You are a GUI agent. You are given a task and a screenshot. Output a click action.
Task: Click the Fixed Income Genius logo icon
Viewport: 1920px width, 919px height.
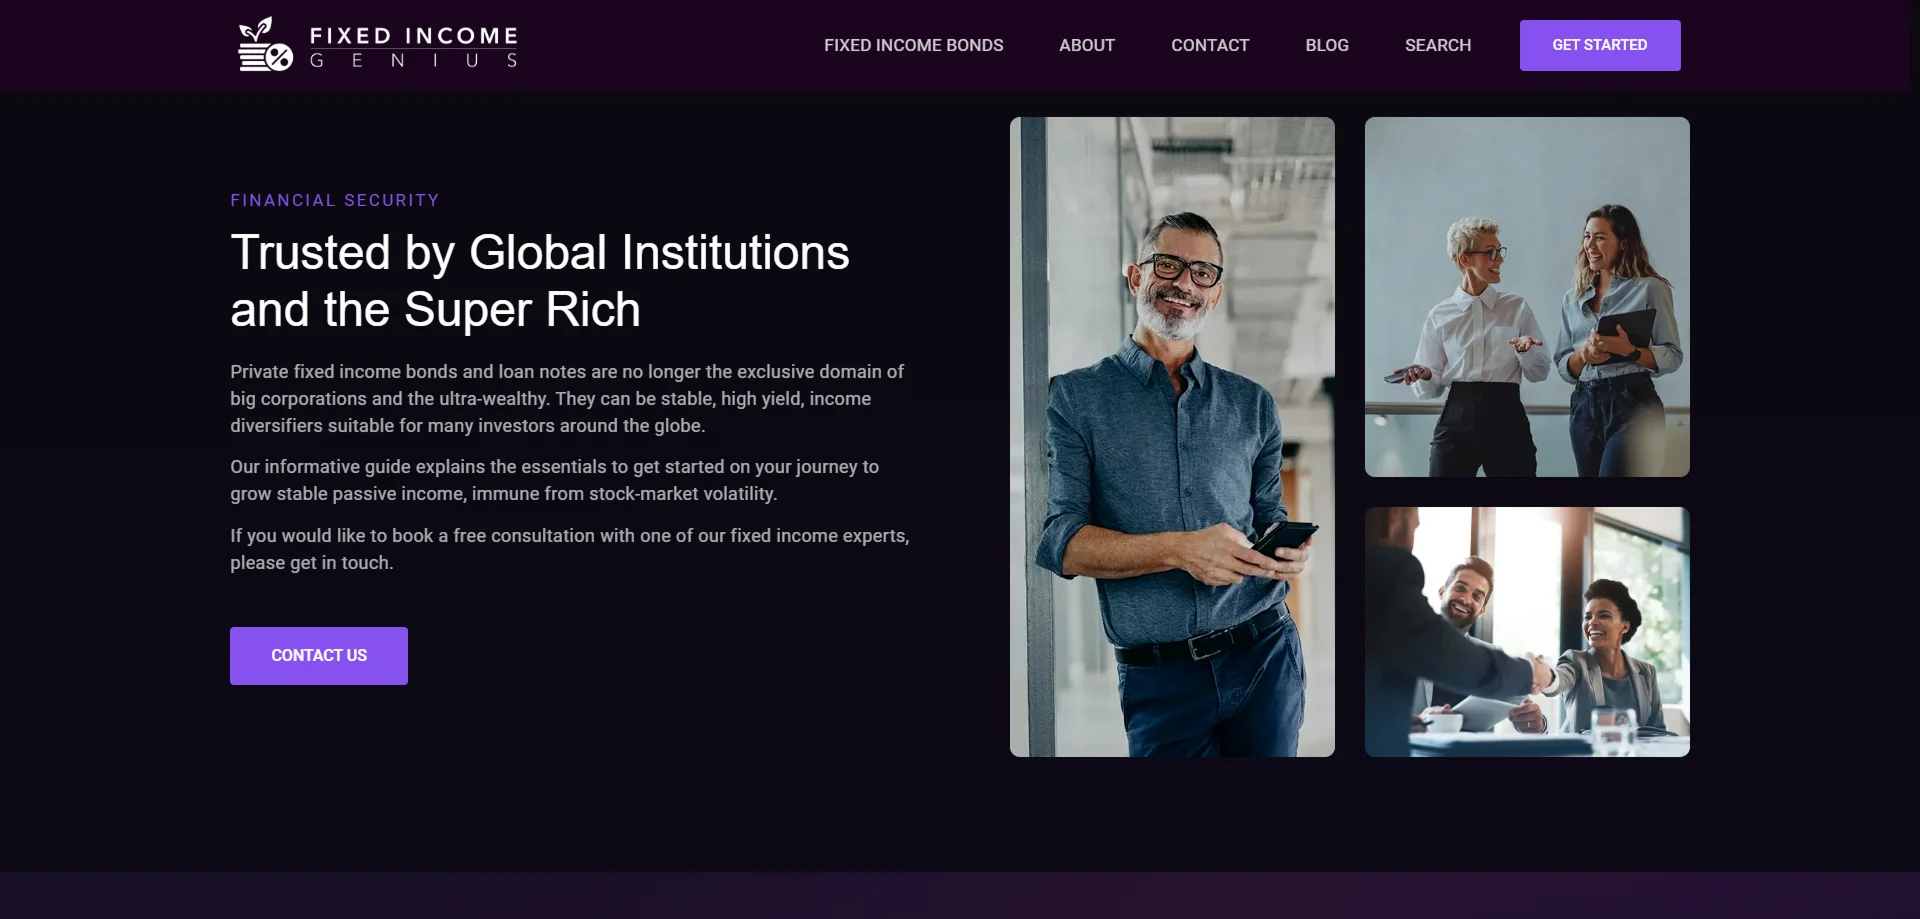pyautogui.click(x=264, y=45)
